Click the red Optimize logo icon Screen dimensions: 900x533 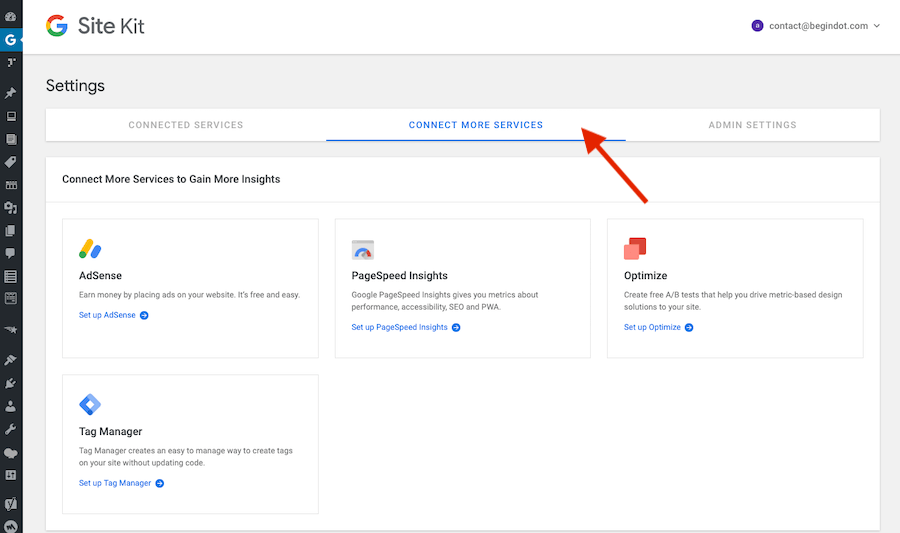[x=635, y=248]
